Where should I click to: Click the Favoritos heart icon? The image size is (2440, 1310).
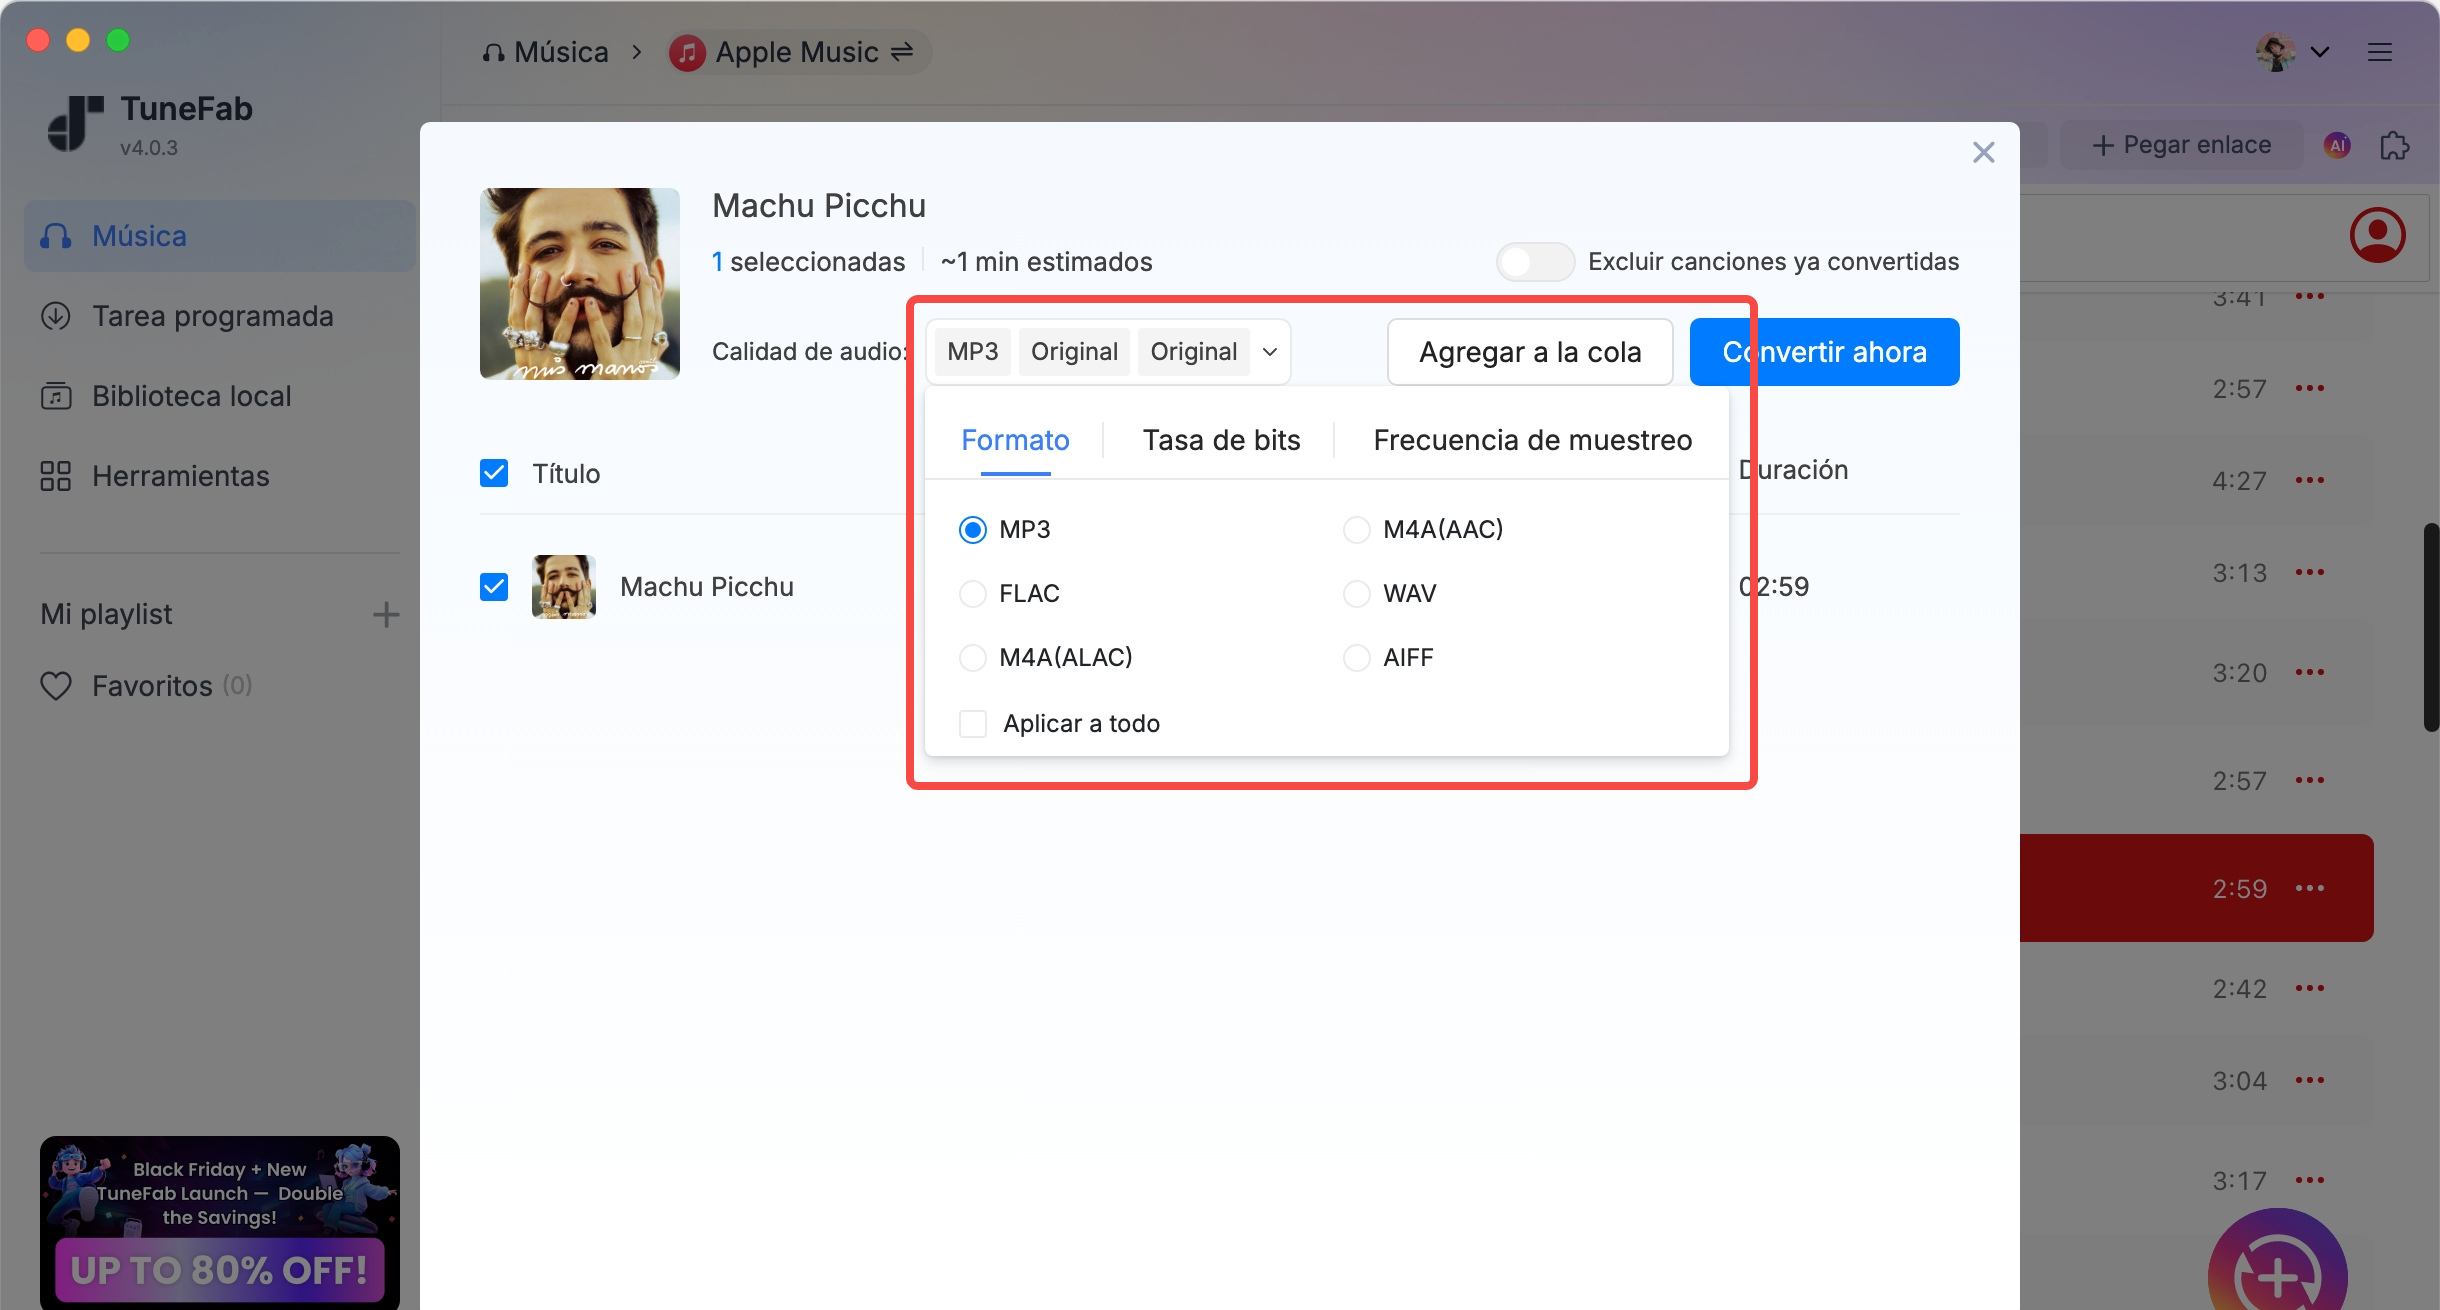click(x=56, y=686)
